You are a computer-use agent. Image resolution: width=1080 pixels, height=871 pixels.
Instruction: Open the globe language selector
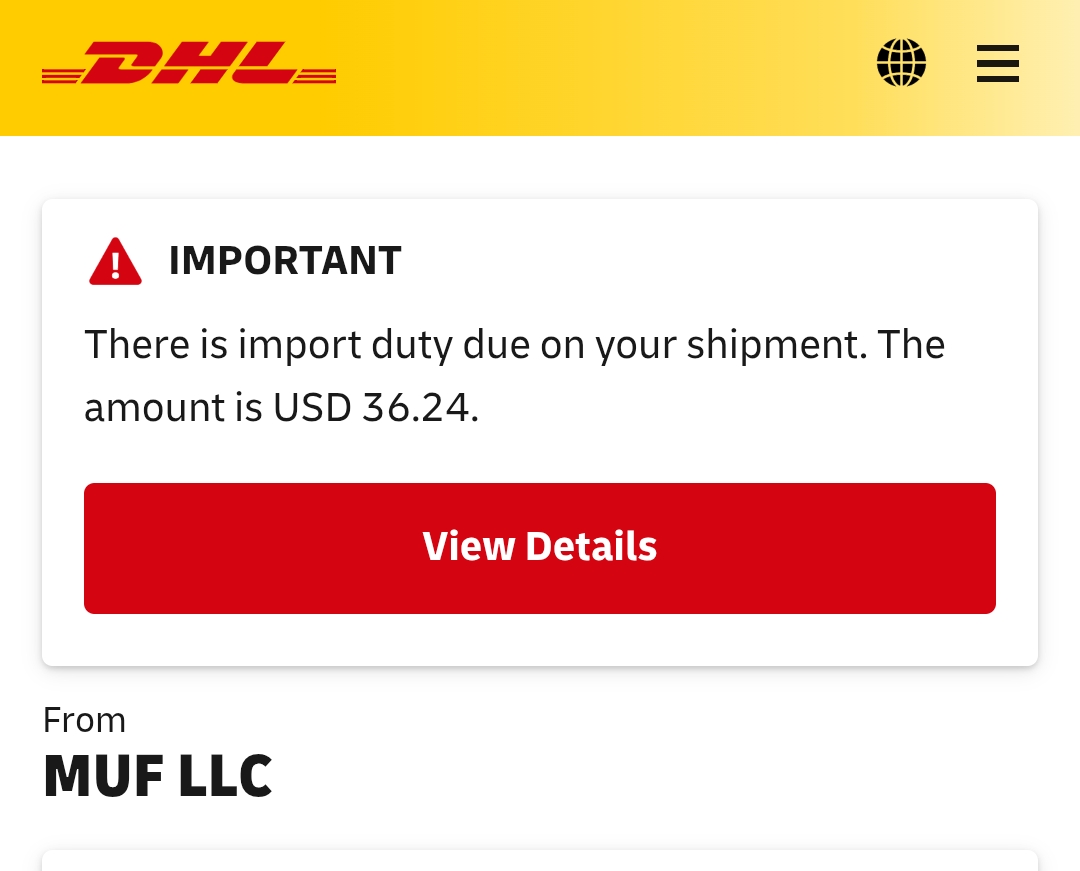tap(901, 63)
